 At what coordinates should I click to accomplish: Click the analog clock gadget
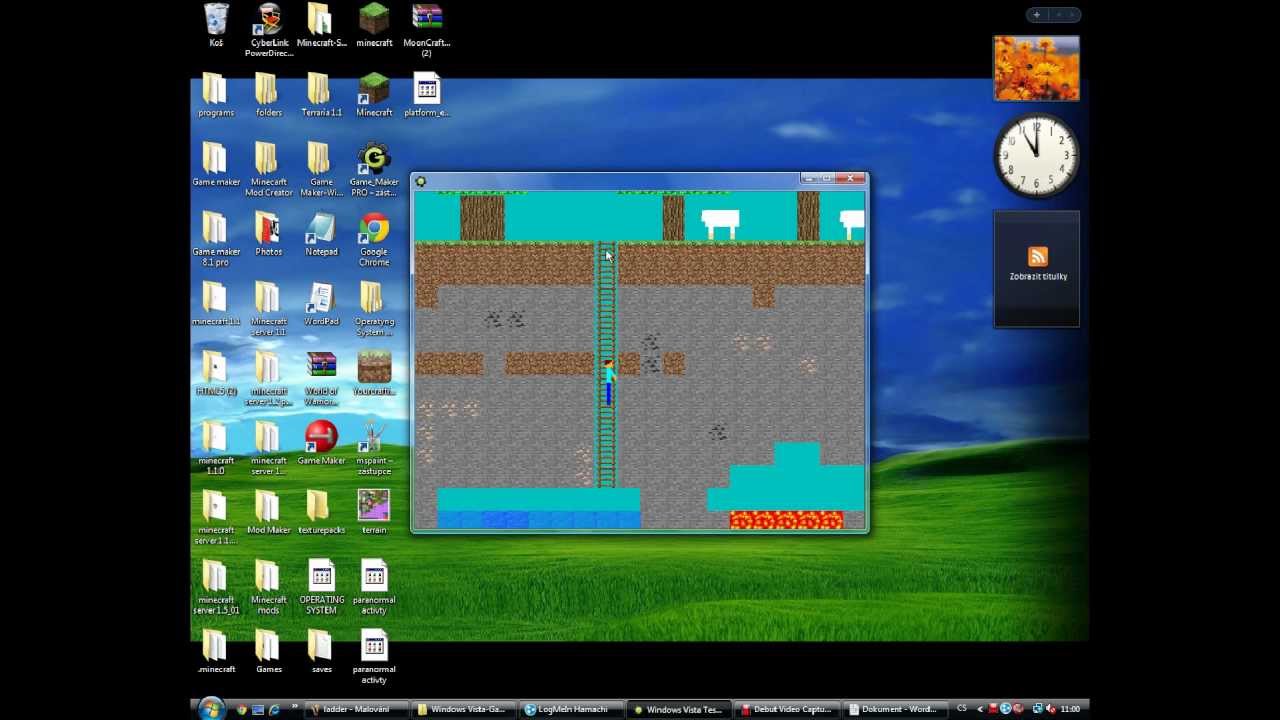[1036, 155]
